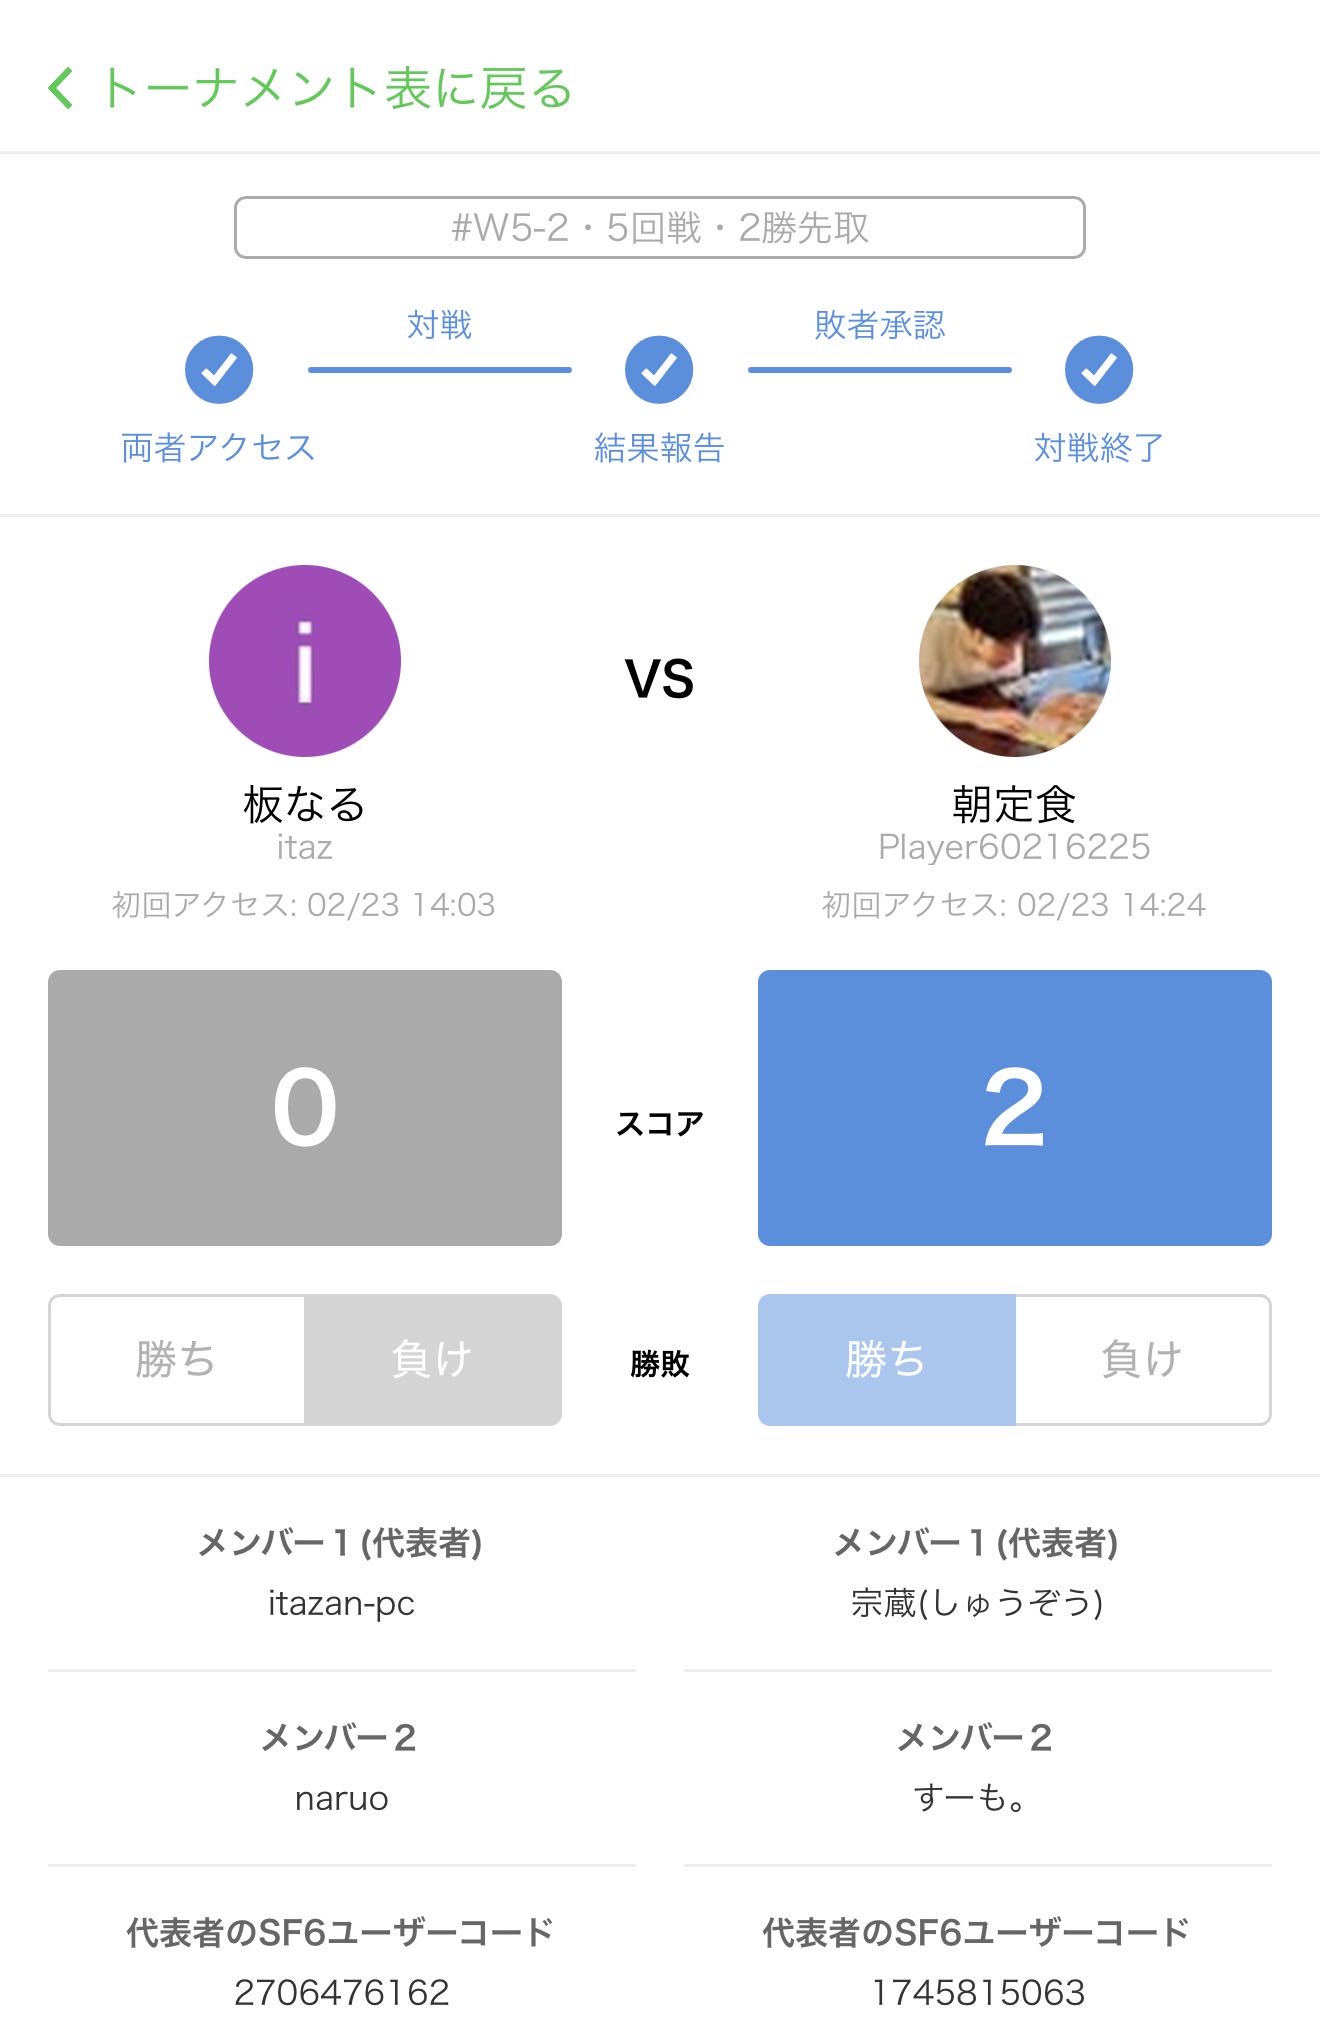Open 板なる purple avatar icon

[x=305, y=661]
